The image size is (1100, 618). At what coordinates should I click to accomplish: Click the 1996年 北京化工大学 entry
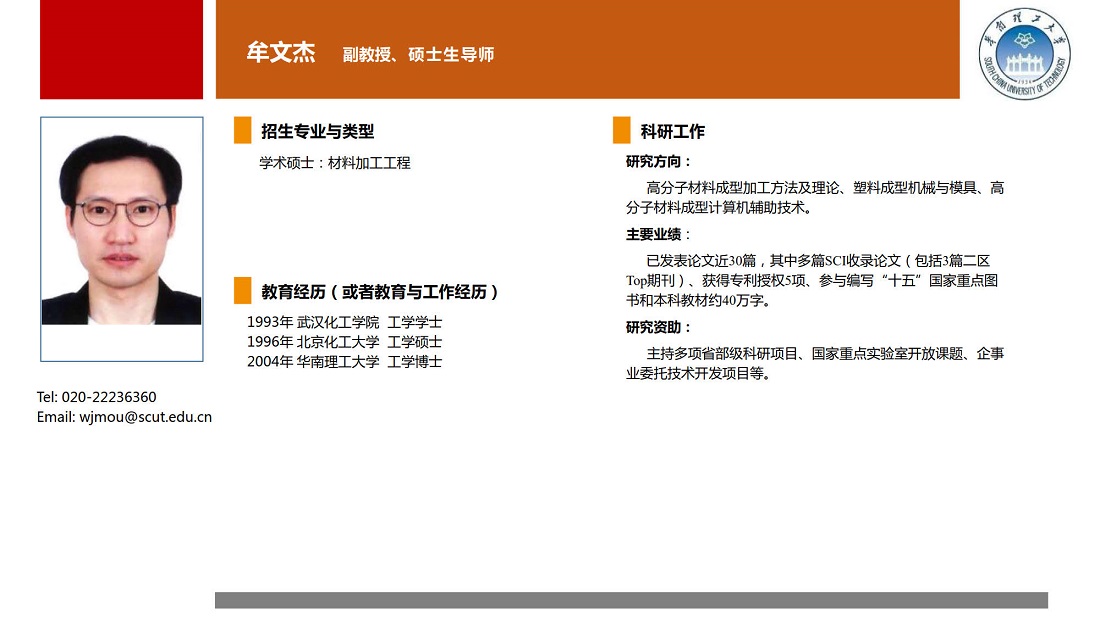tap(344, 342)
